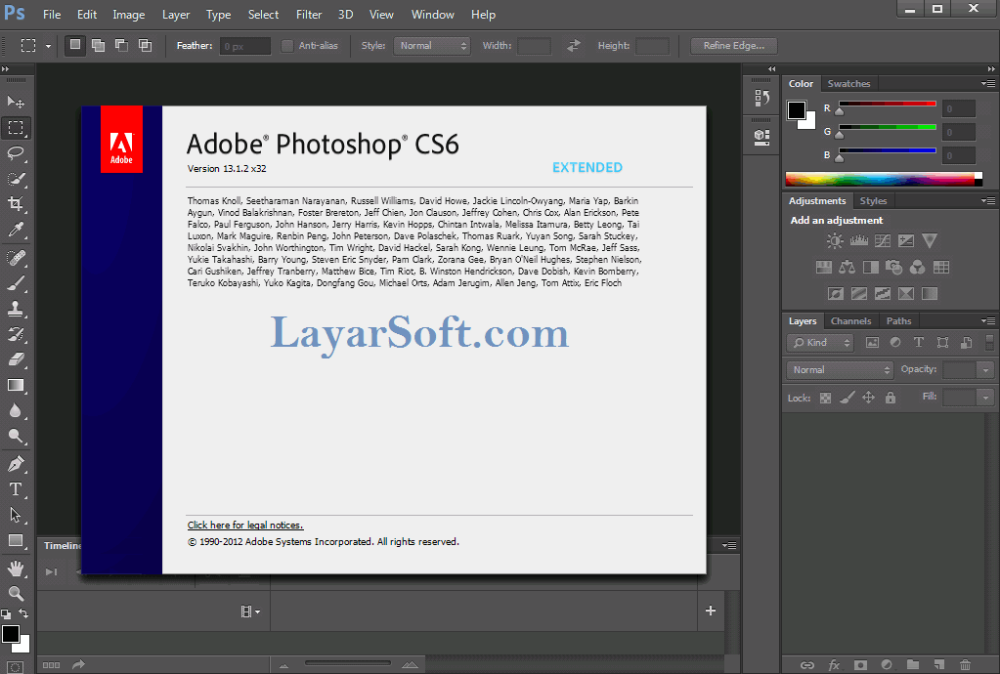The width and height of the screenshot is (1000, 674).
Task: Select the Hand tool
Action: coord(16,568)
